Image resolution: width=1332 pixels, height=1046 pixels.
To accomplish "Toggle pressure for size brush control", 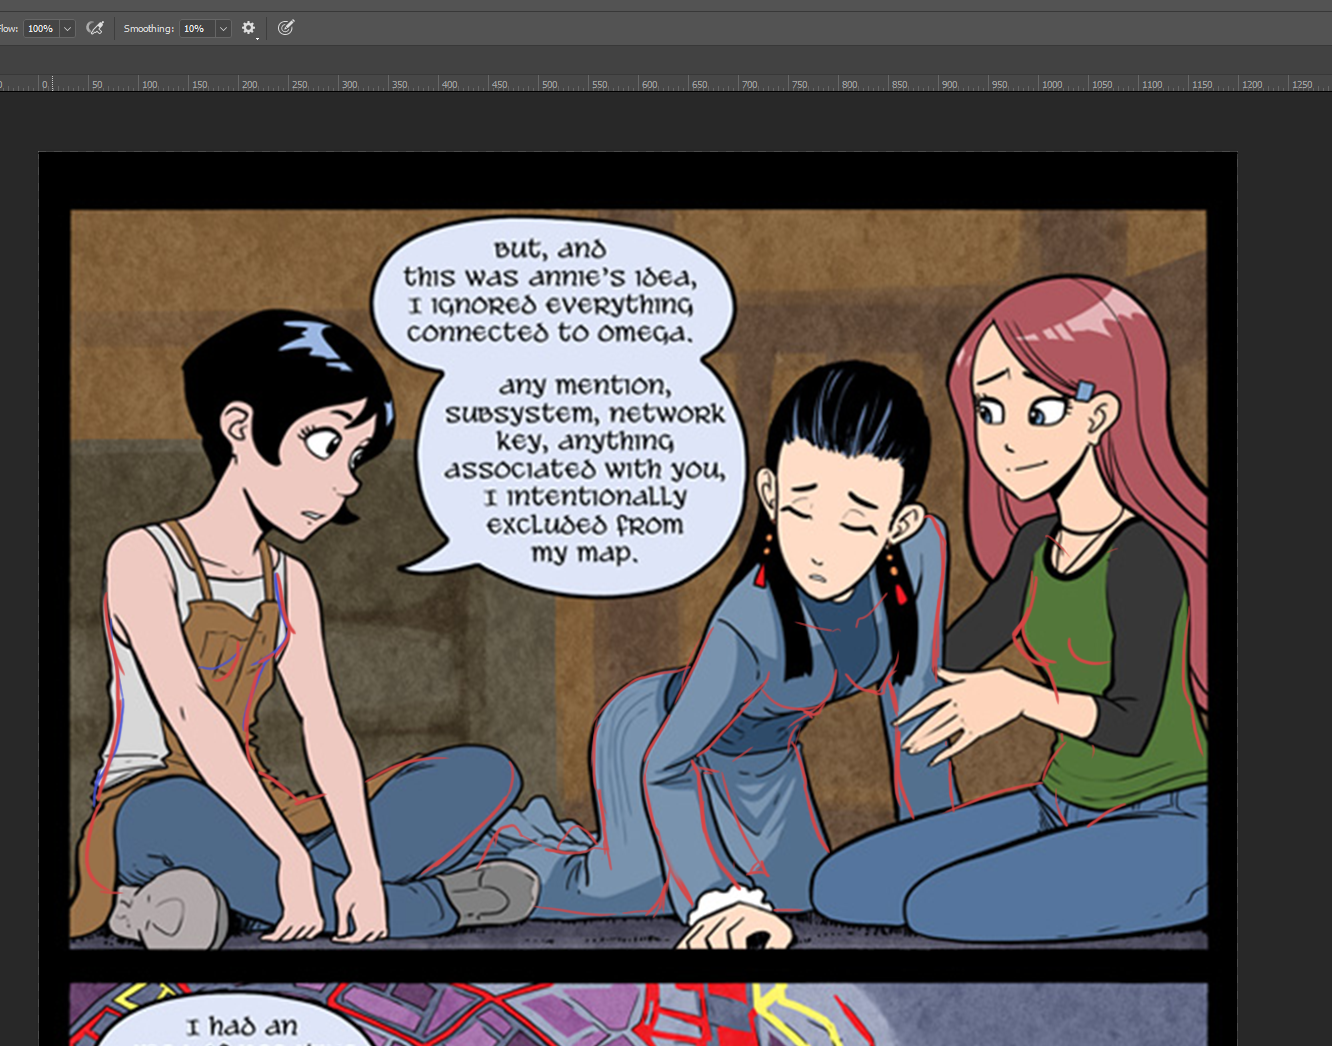I will (x=286, y=28).
